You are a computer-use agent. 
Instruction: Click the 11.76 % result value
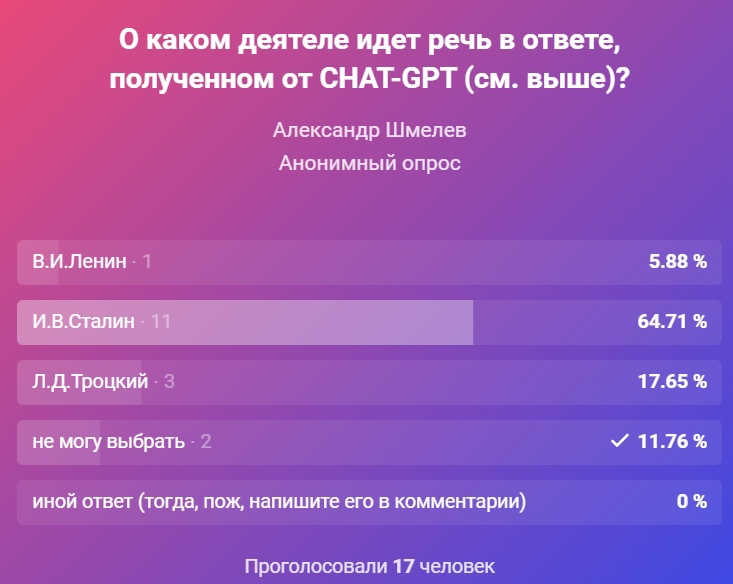(x=673, y=441)
